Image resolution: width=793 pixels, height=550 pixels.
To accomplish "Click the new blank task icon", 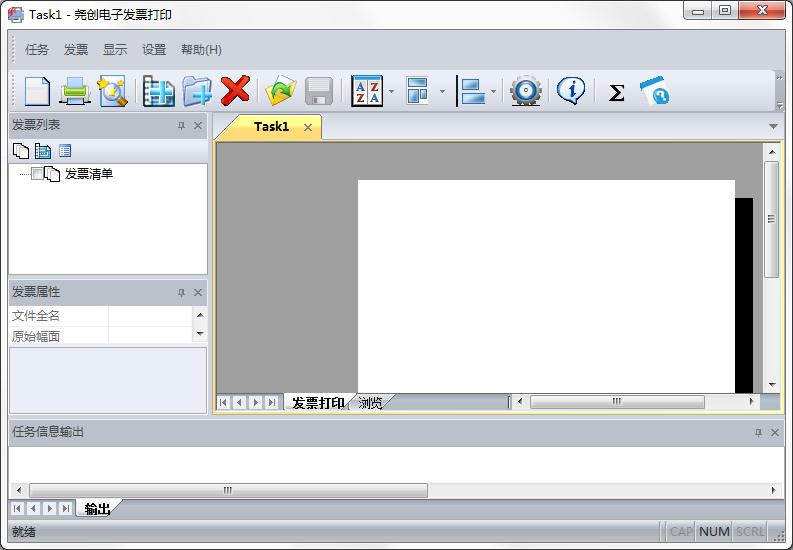I will pos(37,92).
